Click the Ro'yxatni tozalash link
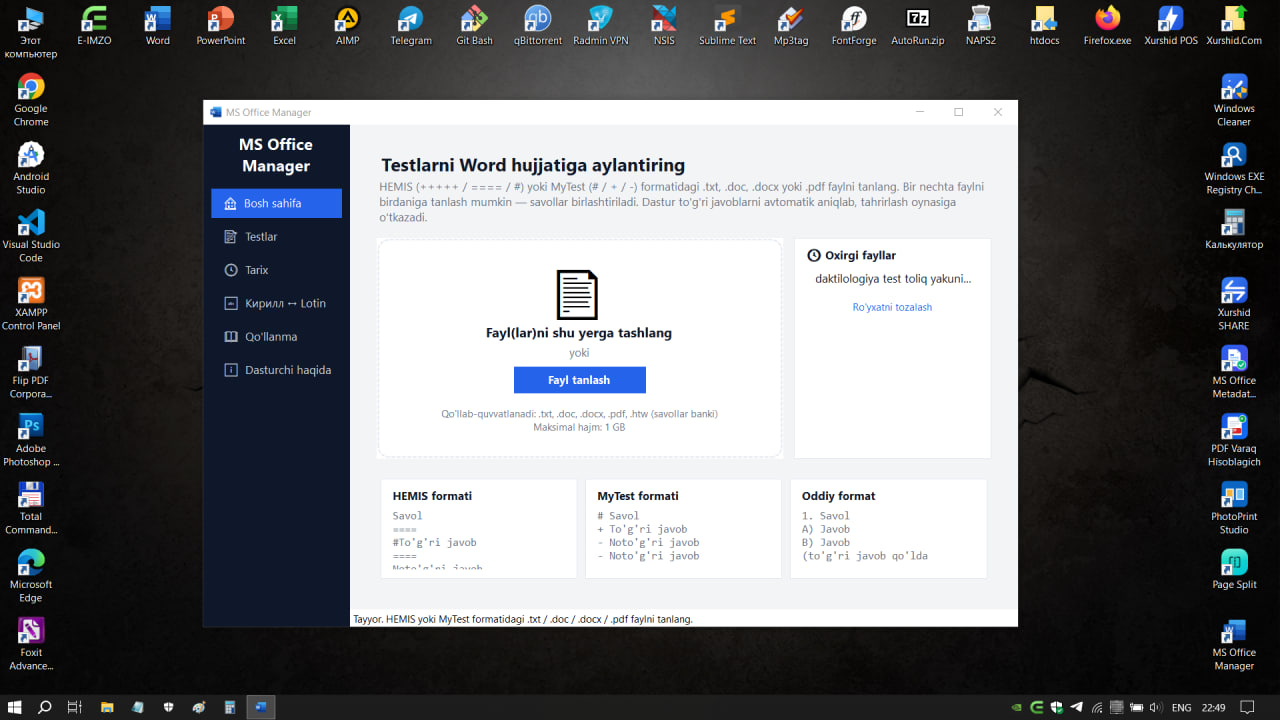 (892, 307)
